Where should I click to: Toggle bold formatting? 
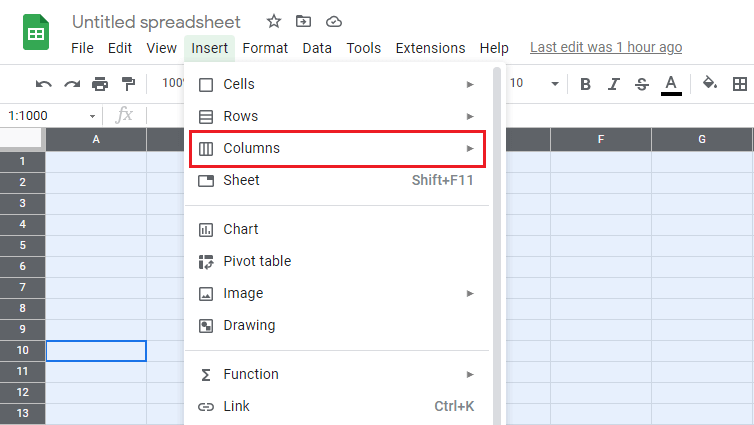pos(585,84)
